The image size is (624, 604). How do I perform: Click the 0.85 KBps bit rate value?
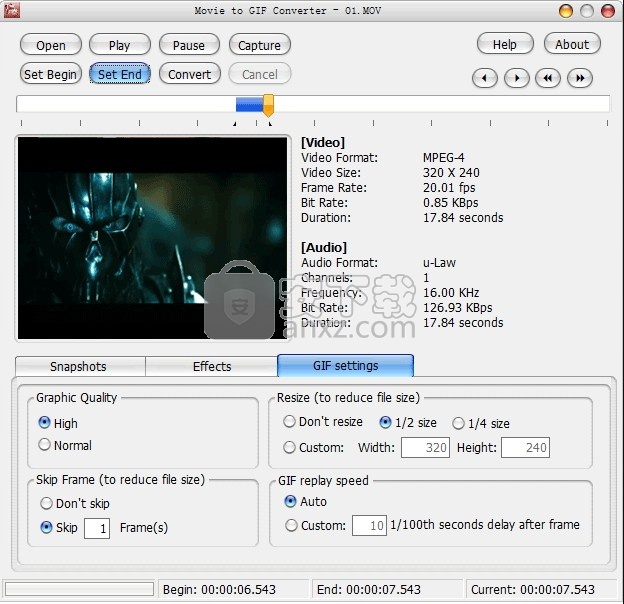click(x=450, y=203)
